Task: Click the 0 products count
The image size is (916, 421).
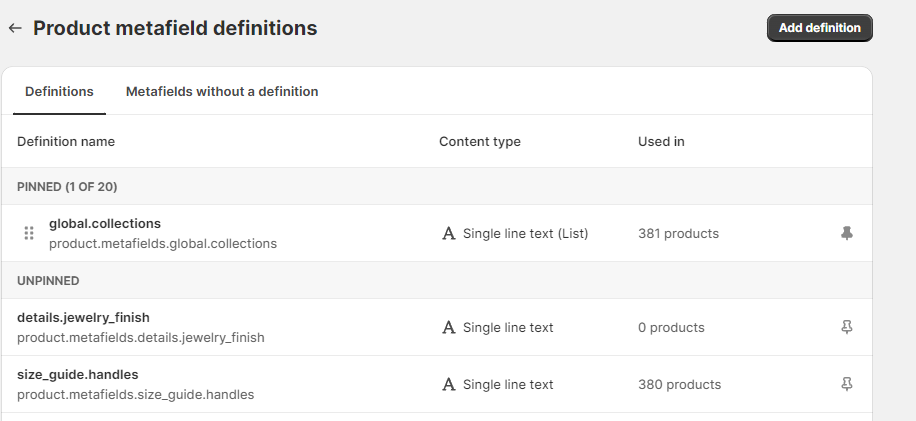Action: point(671,328)
